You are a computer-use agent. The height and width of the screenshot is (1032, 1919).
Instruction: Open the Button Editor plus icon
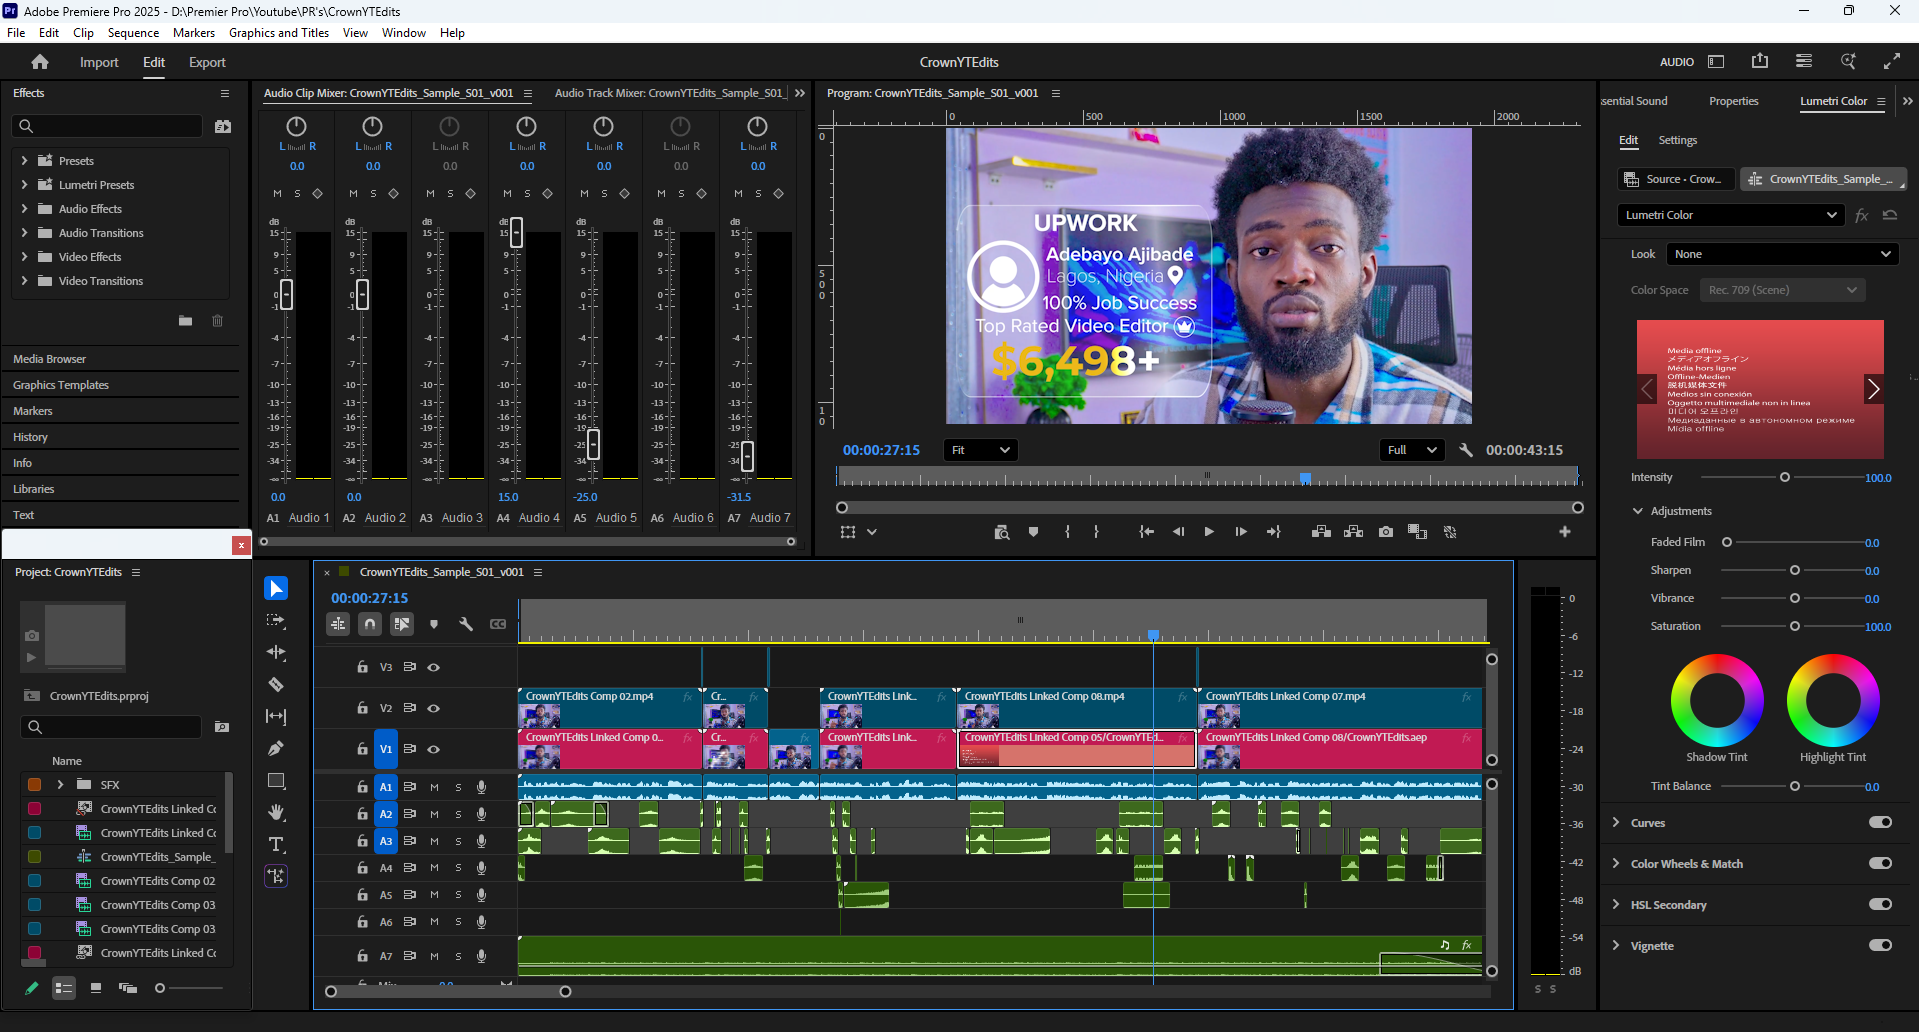[1565, 532]
